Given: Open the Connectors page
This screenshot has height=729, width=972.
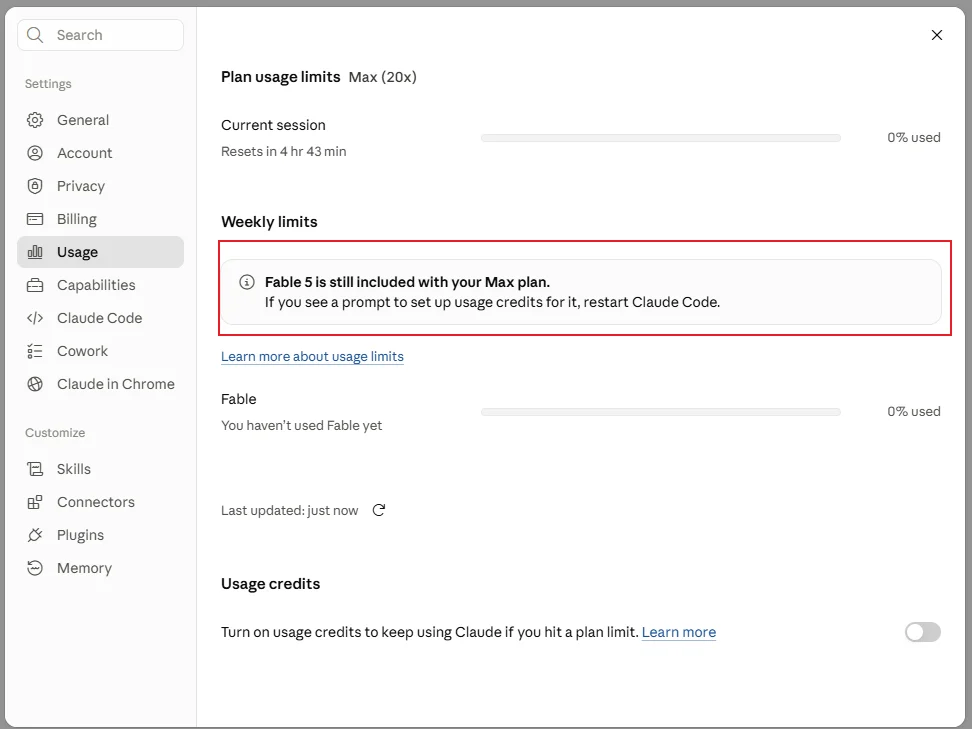Looking at the screenshot, I should [x=100, y=502].
